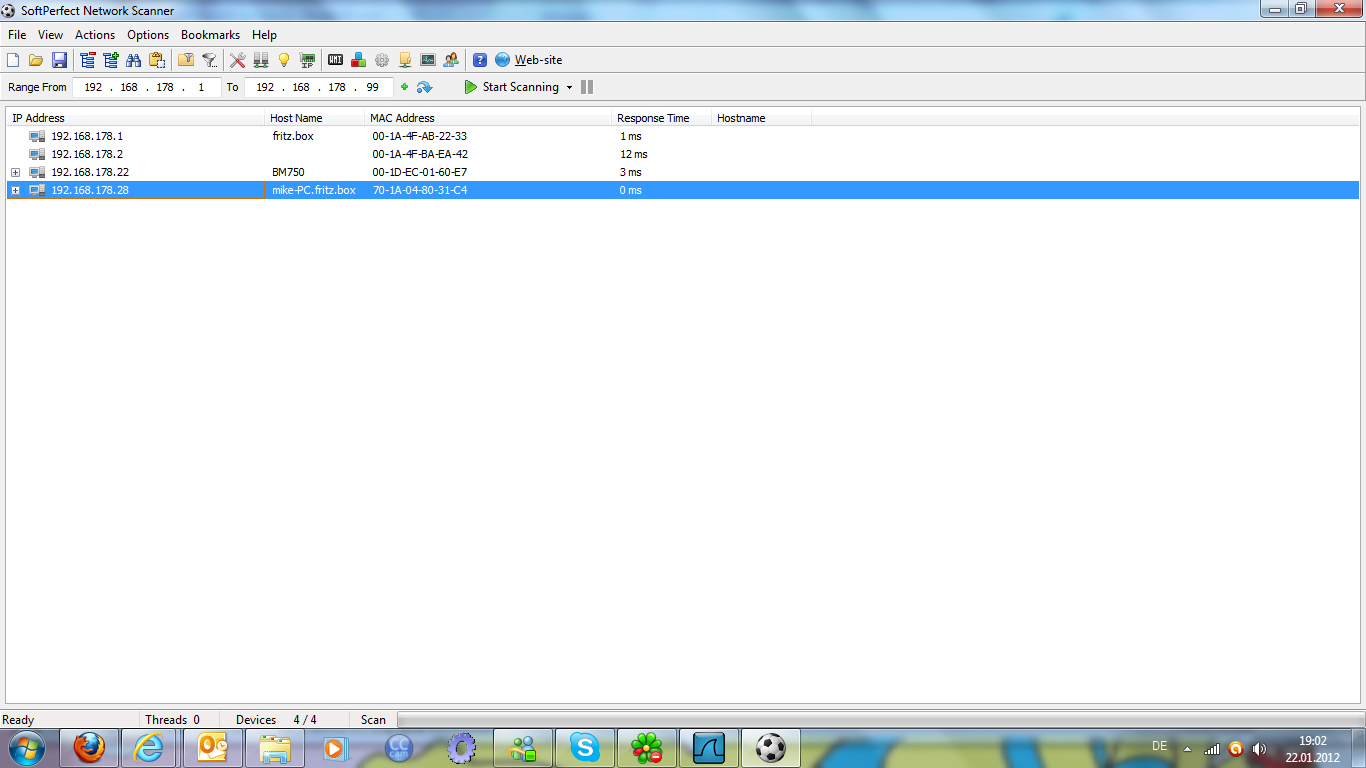Viewport: 1366px width, 768px height.
Task: Open the Web-site link
Action: click(x=538, y=60)
